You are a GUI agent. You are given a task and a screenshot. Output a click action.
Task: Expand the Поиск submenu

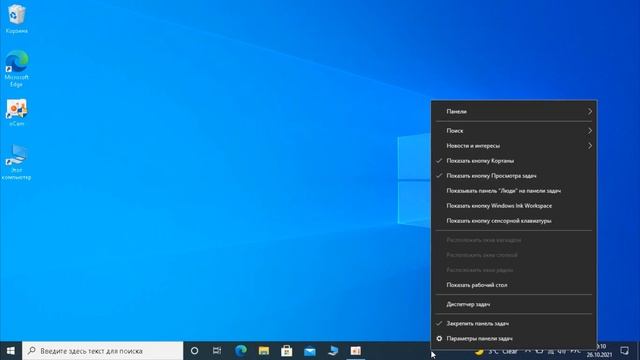514,131
